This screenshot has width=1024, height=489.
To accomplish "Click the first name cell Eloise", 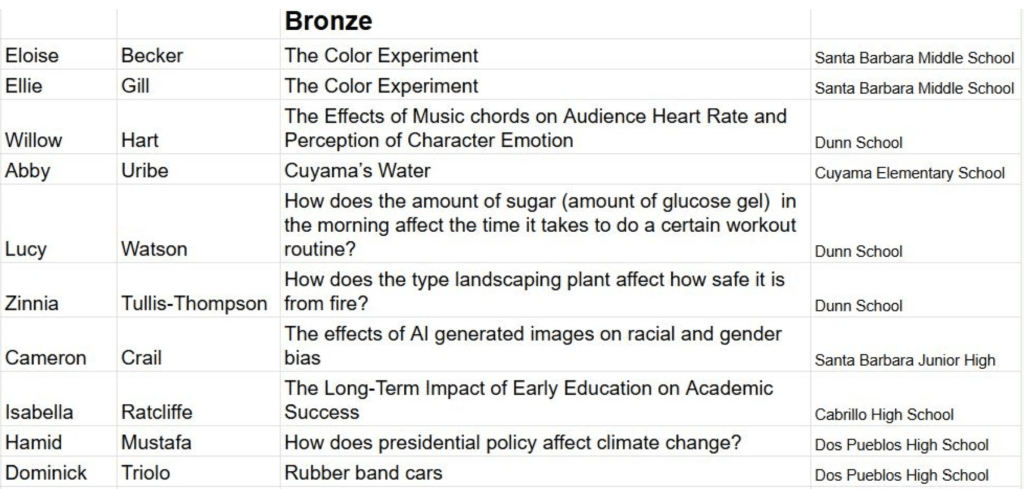I will pos(32,56).
